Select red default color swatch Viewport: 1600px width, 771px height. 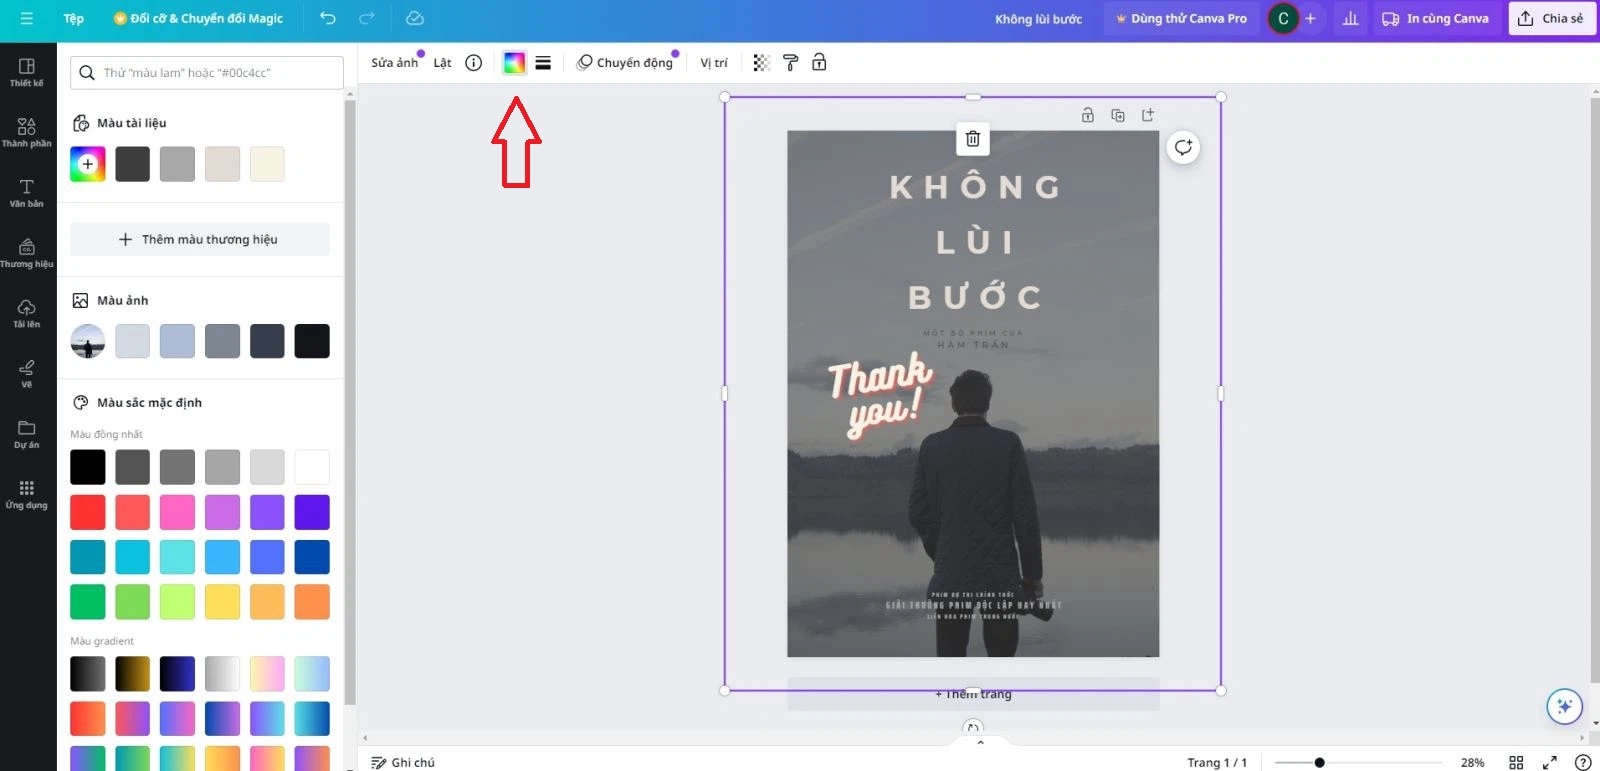pyautogui.click(x=88, y=512)
